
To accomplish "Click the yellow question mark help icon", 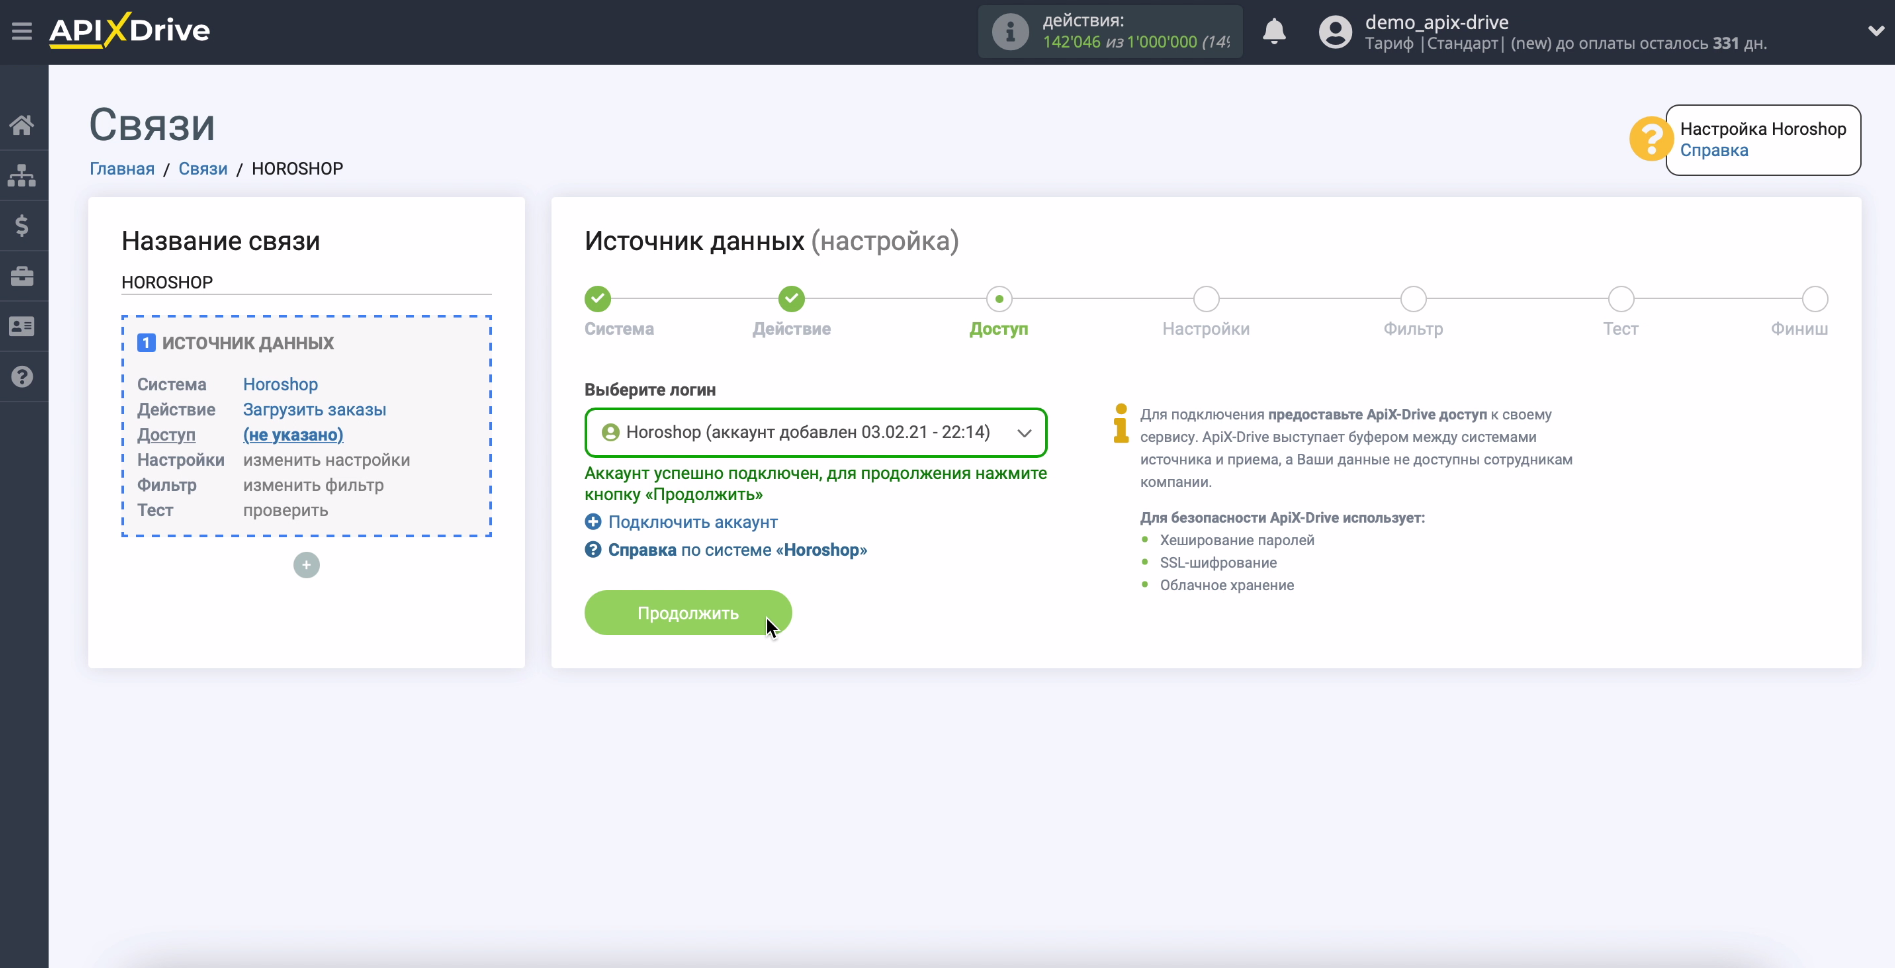I will pos(1650,139).
